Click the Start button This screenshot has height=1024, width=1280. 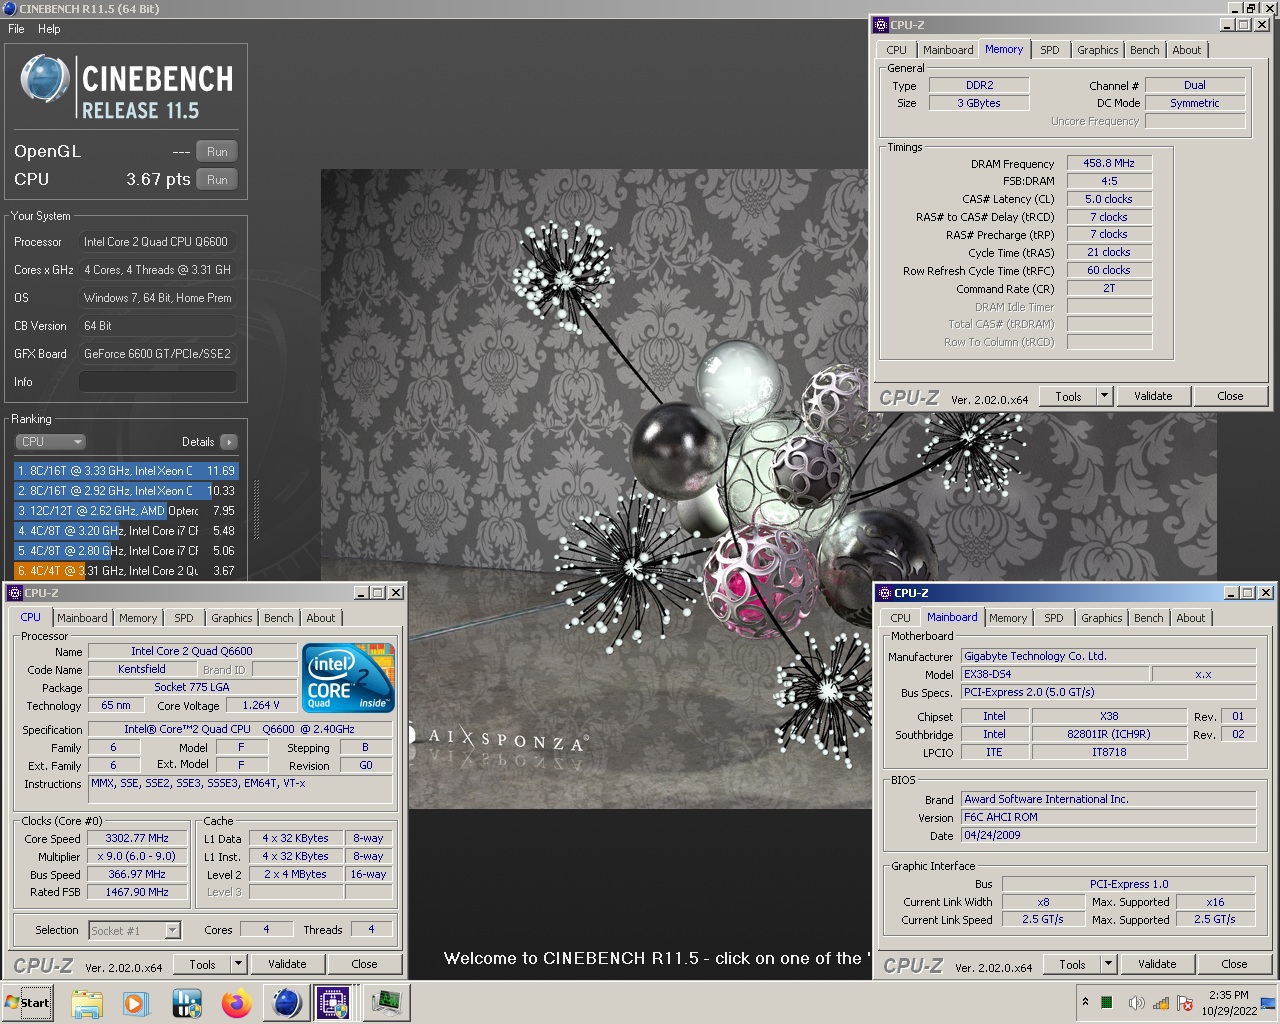(x=28, y=1003)
